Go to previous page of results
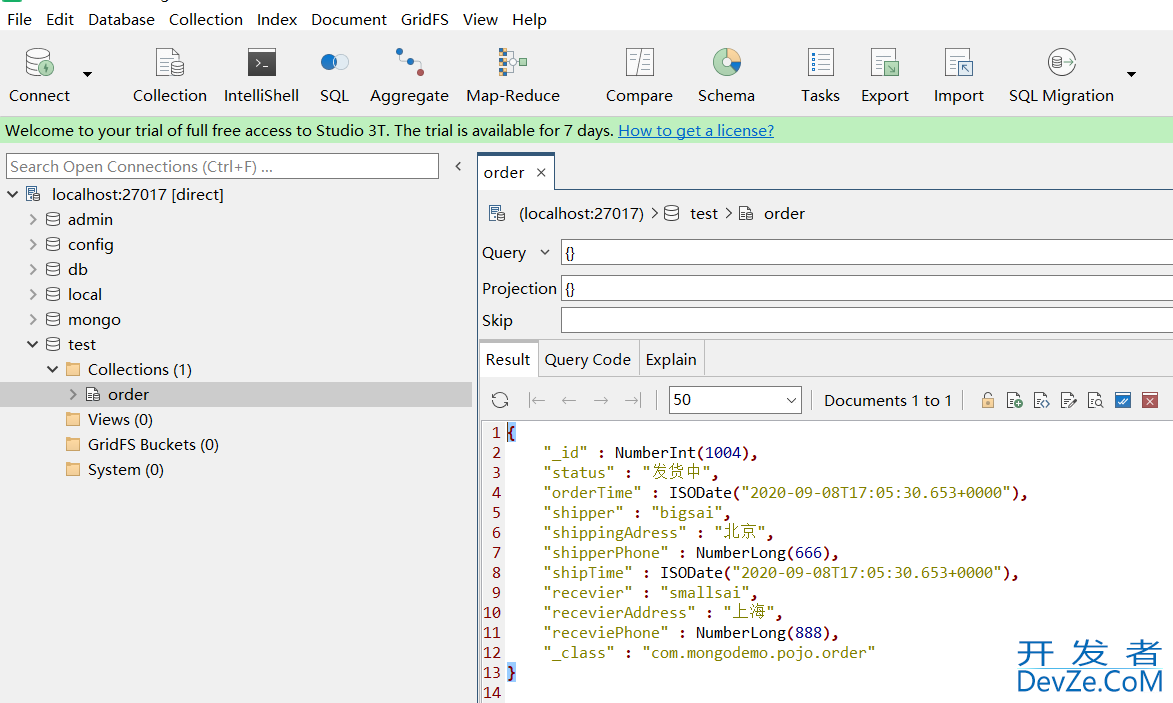Viewport: 1173px width, 703px height. point(569,401)
